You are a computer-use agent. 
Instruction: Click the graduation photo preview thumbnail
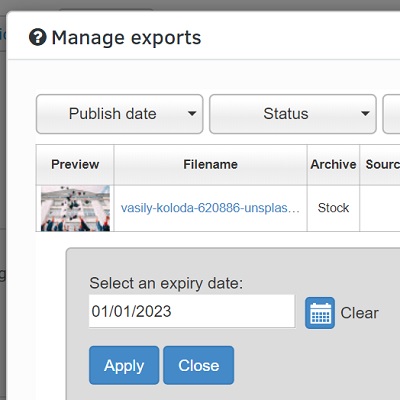click(x=75, y=208)
